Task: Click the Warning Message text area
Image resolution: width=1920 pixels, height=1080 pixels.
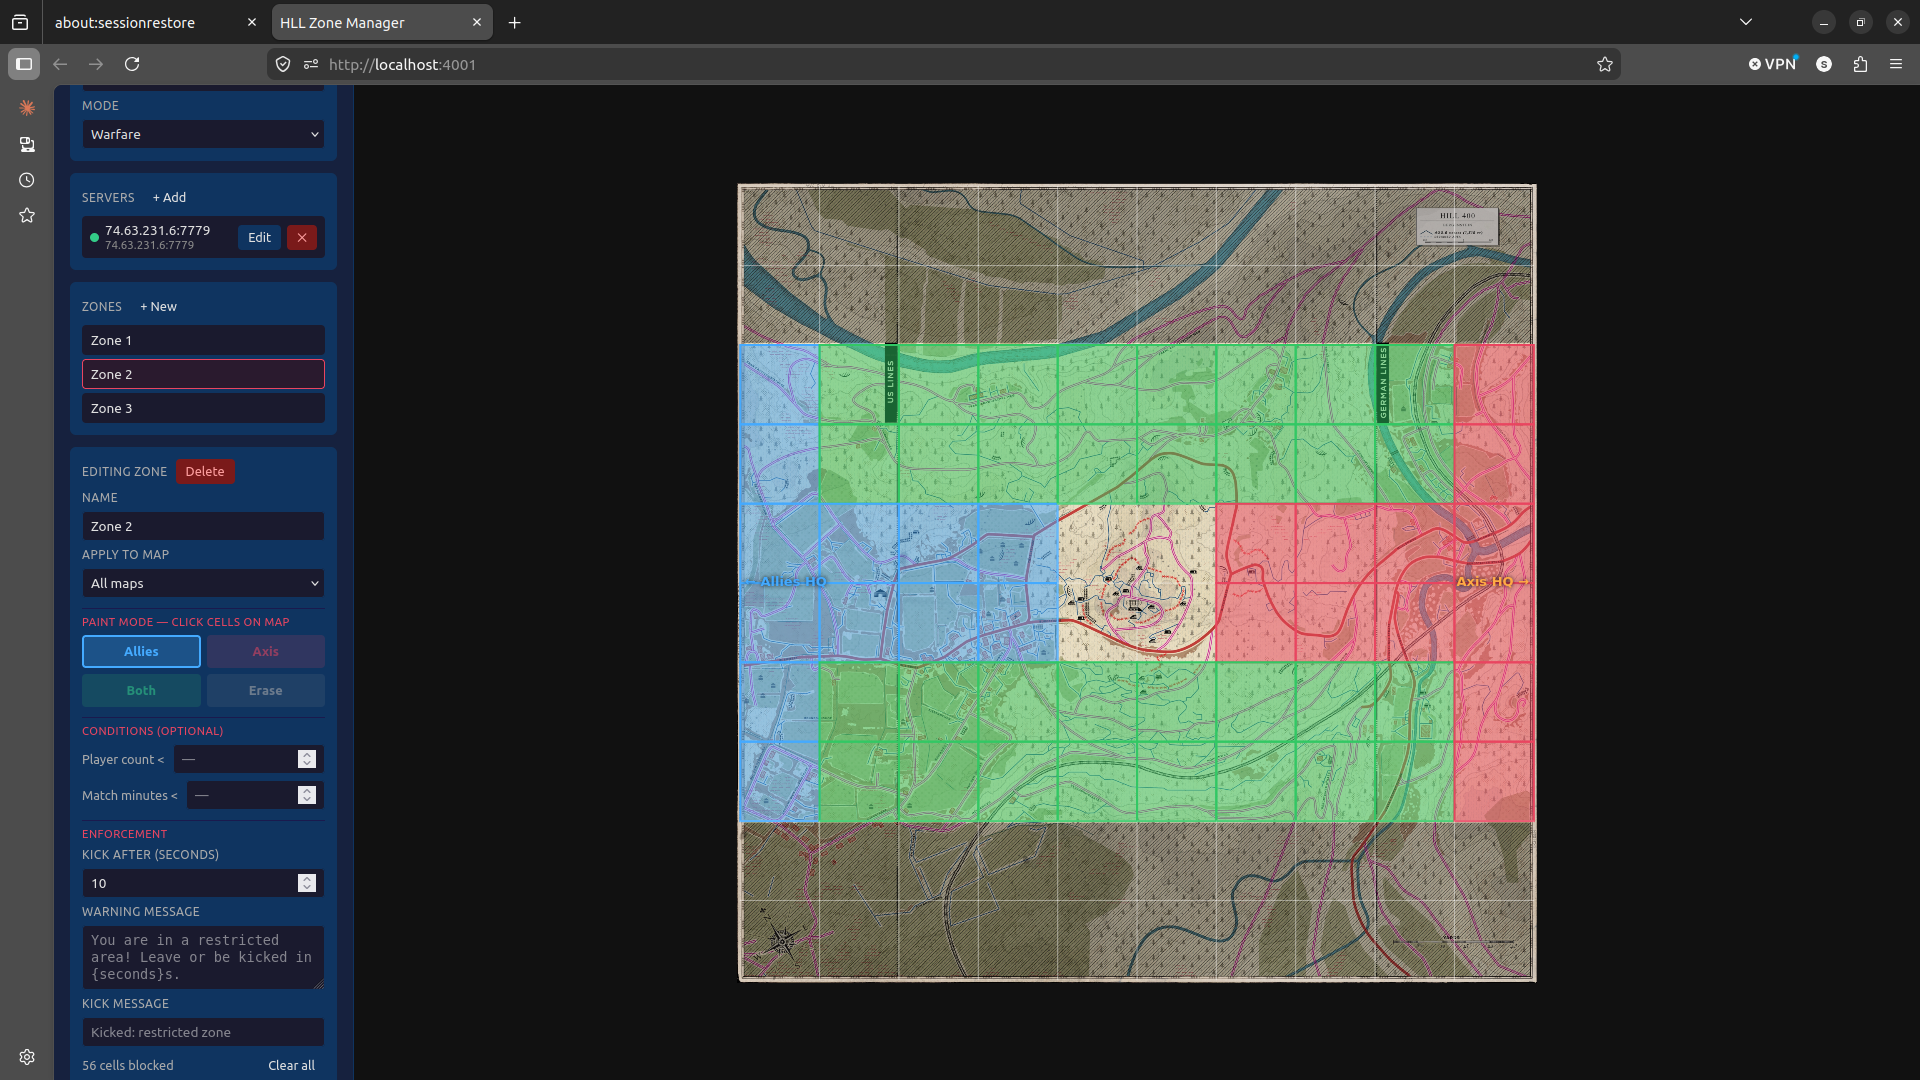Action: tap(203, 957)
